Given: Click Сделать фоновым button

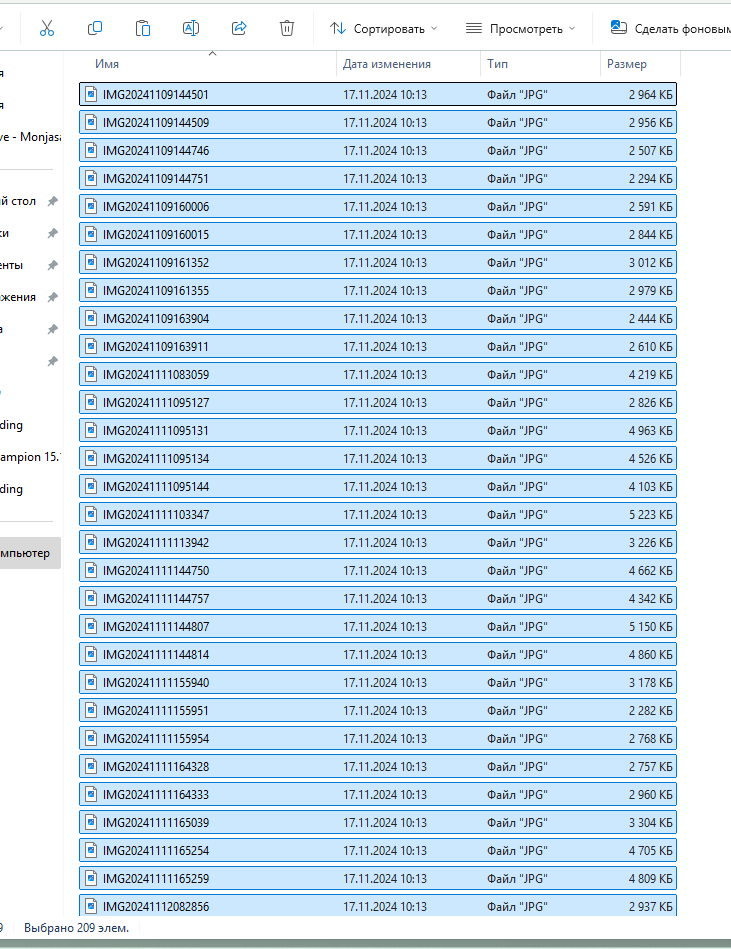Looking at the screenshot, I should (670, 28).
